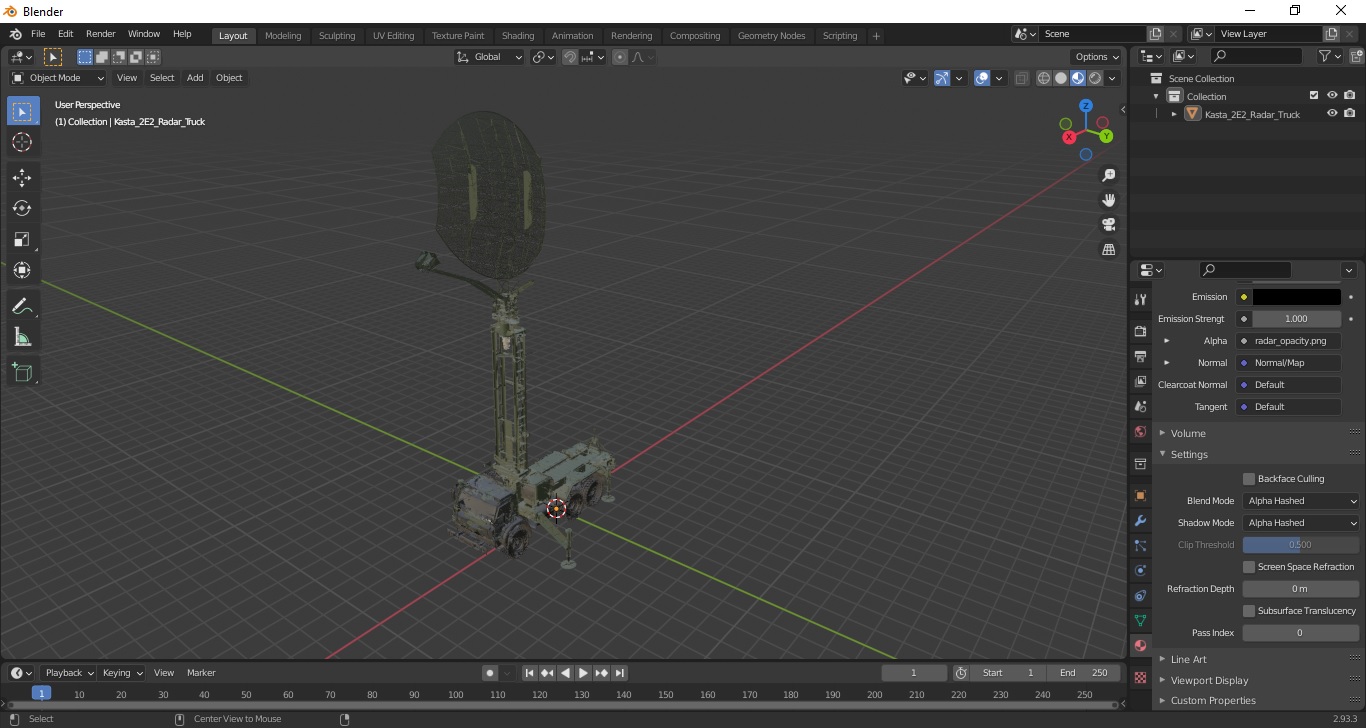Image resolution: width=1366 pixels, height=728 pixels.
Task: Open the Modifier properties wrench tab
Action: [1140, 521]
